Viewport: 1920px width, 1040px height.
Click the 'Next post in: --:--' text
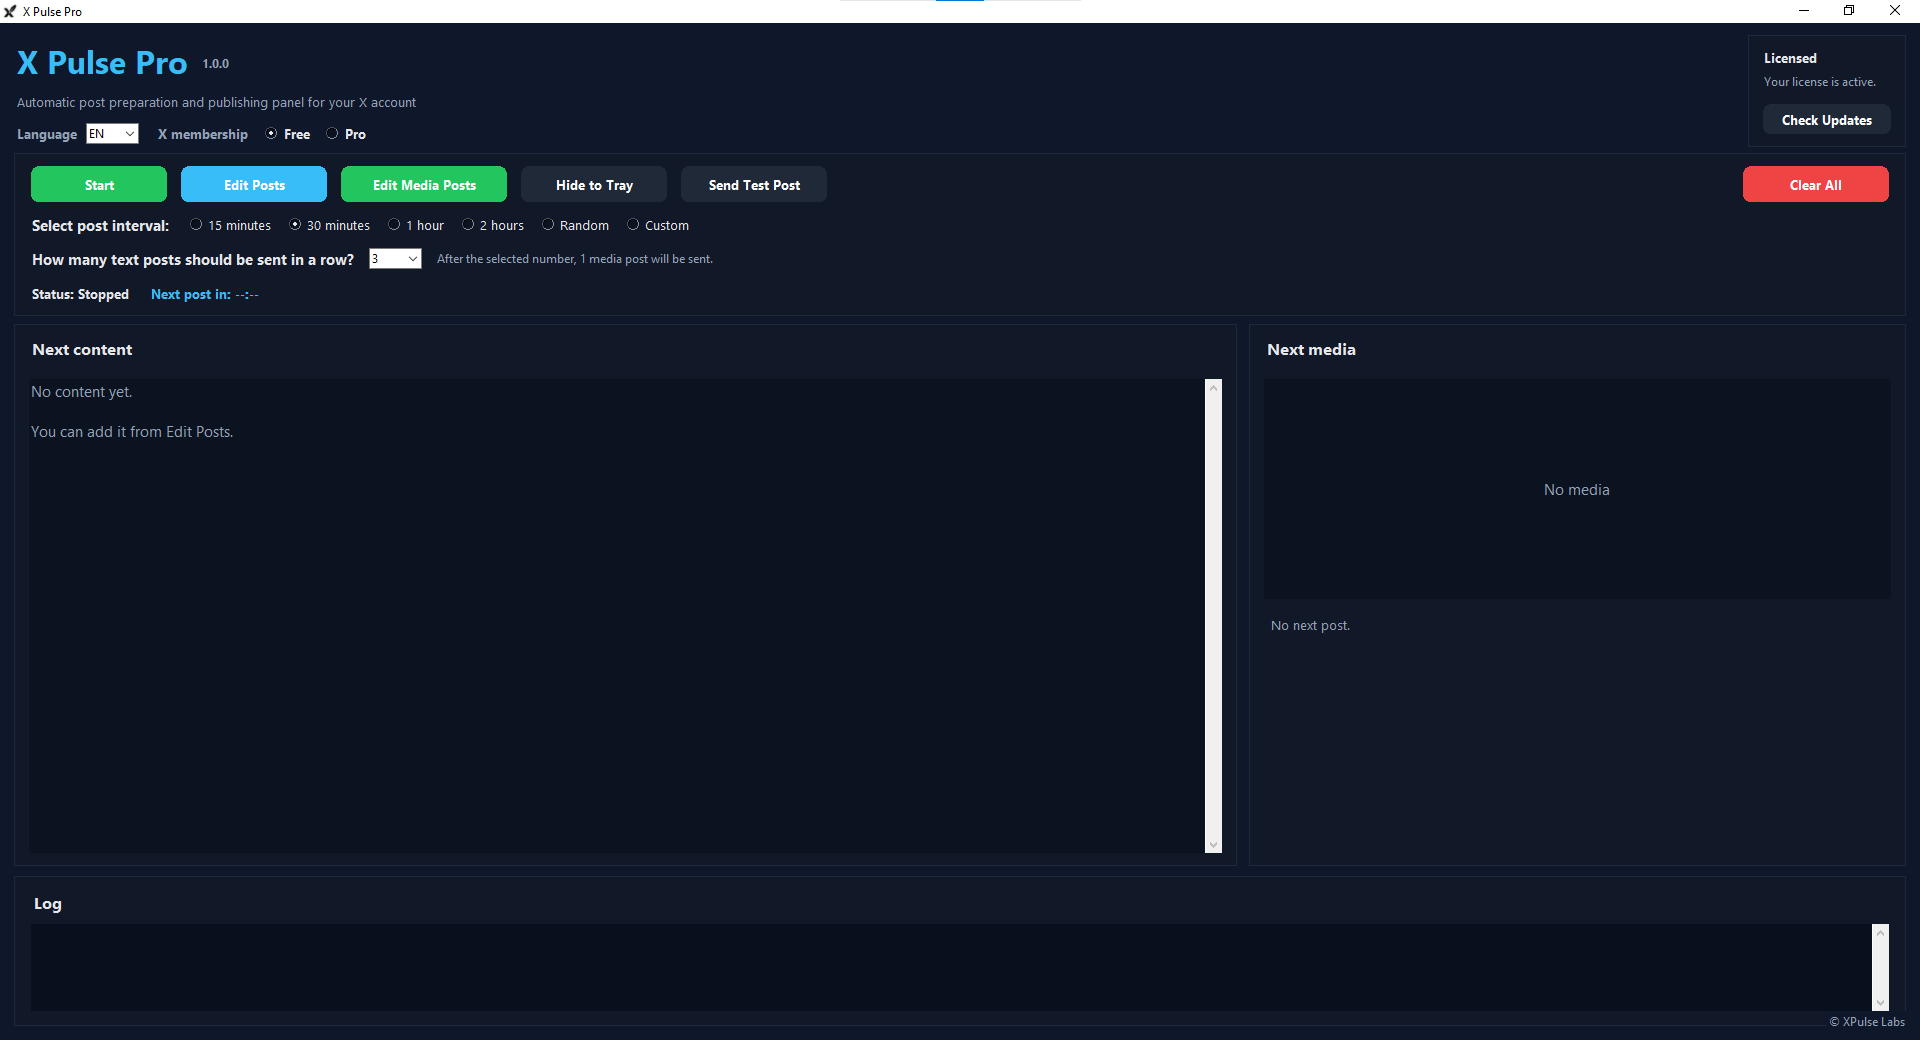pos(204,294)
